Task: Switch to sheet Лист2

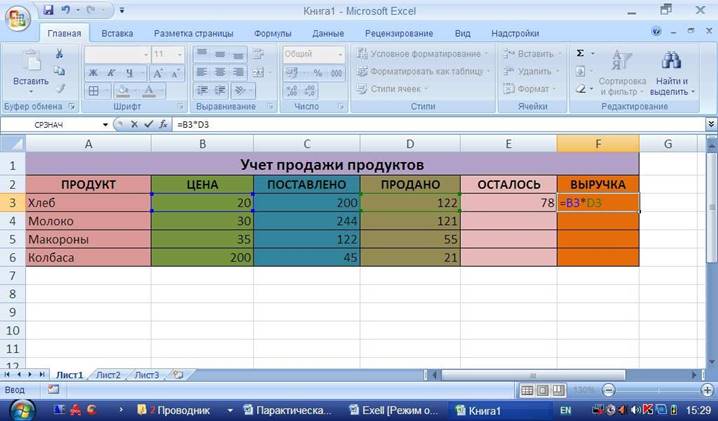Action: [109, 375]
